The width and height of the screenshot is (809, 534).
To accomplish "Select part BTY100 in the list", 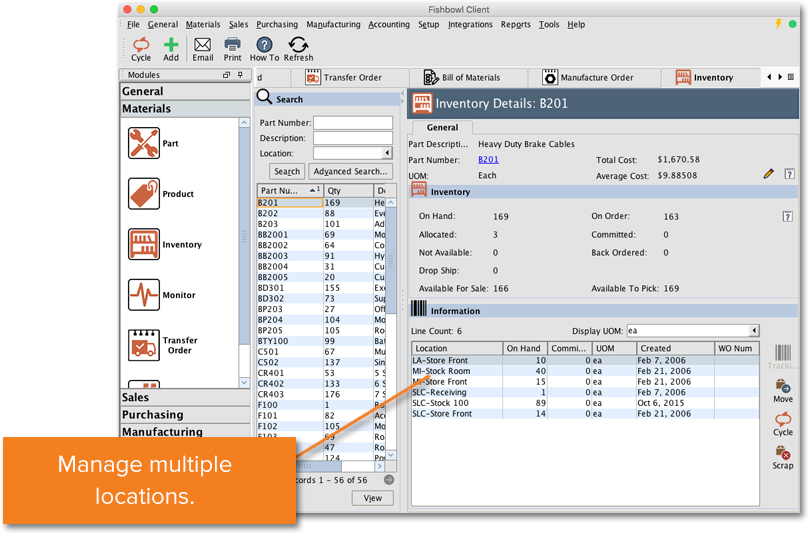I will [321, 341].
